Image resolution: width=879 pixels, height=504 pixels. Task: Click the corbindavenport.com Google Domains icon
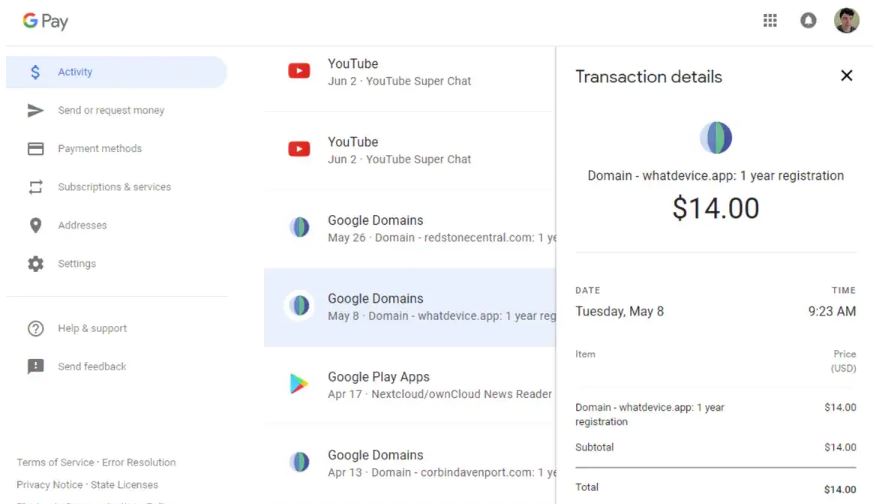tap(299, 462)
